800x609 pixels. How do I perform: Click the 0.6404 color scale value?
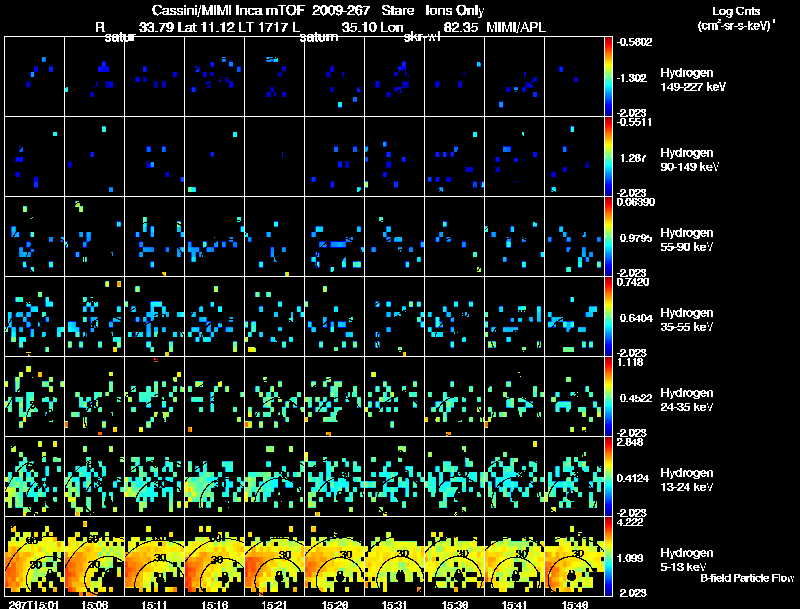[x=636, y=318]
